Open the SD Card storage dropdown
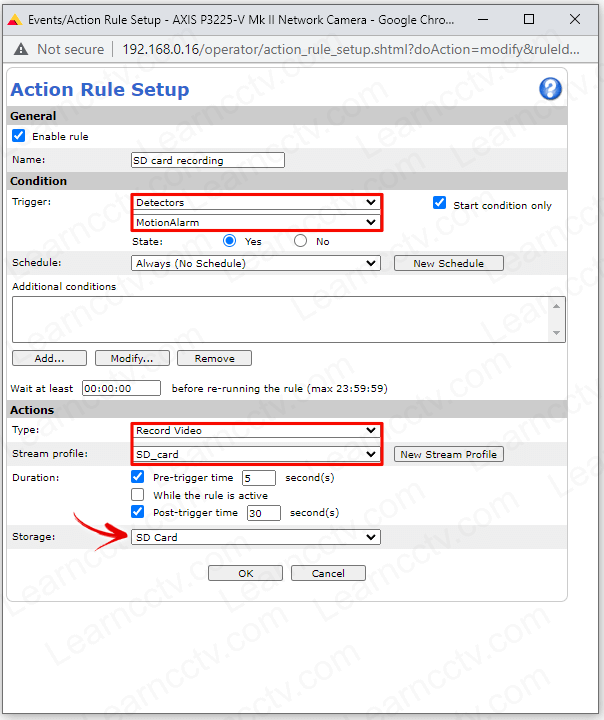 [x=256, y=537]
